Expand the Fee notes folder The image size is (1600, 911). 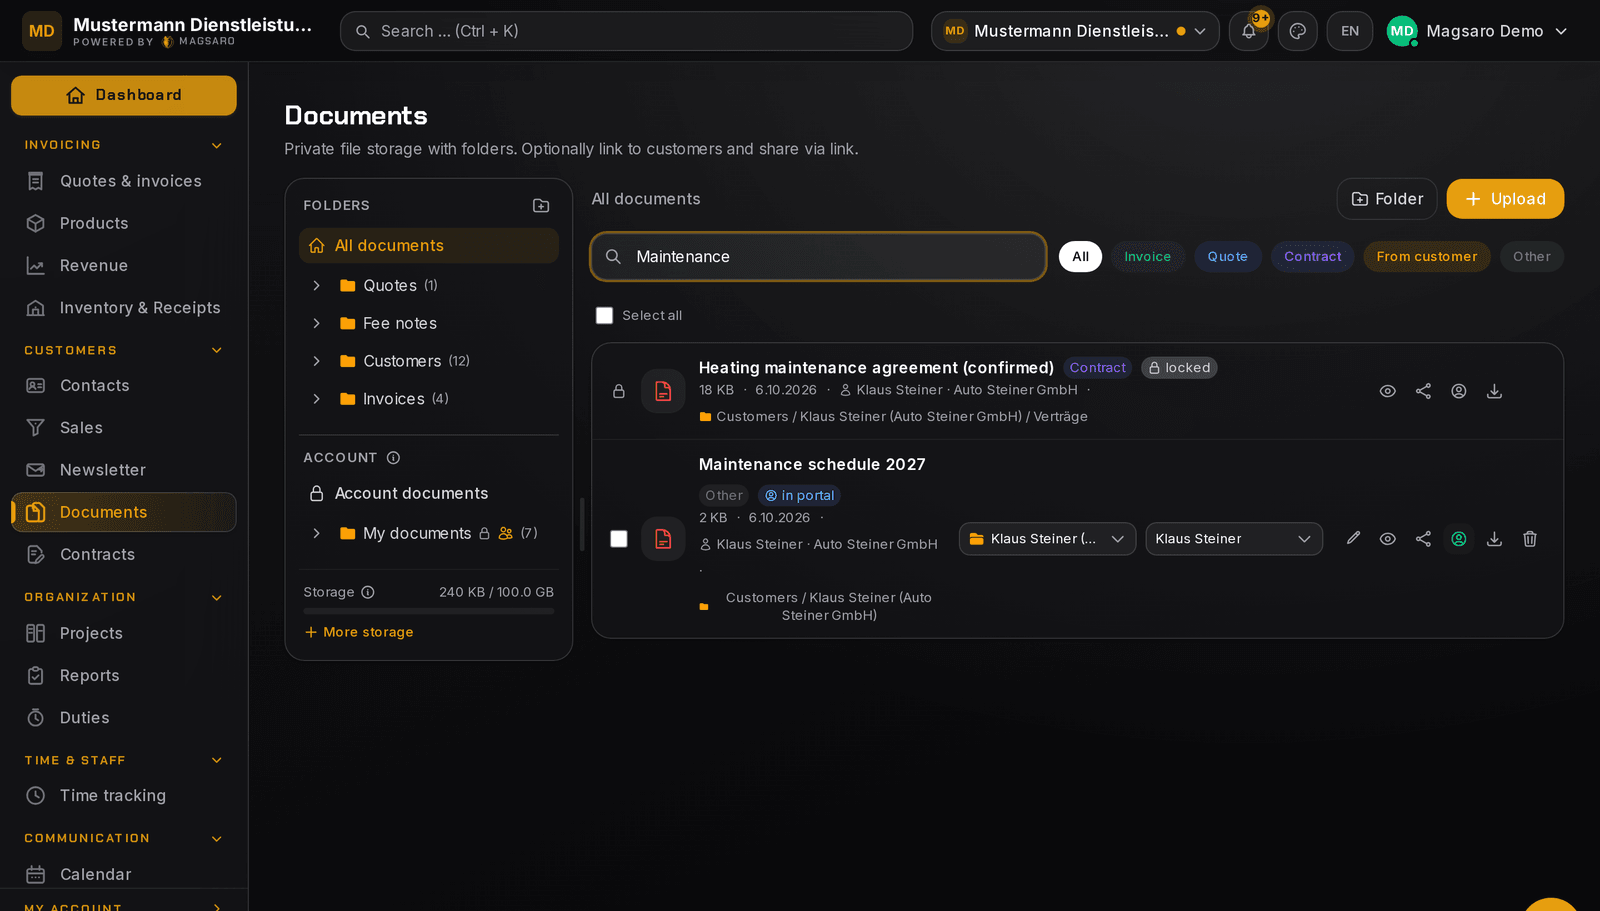[x=316, y=324]
